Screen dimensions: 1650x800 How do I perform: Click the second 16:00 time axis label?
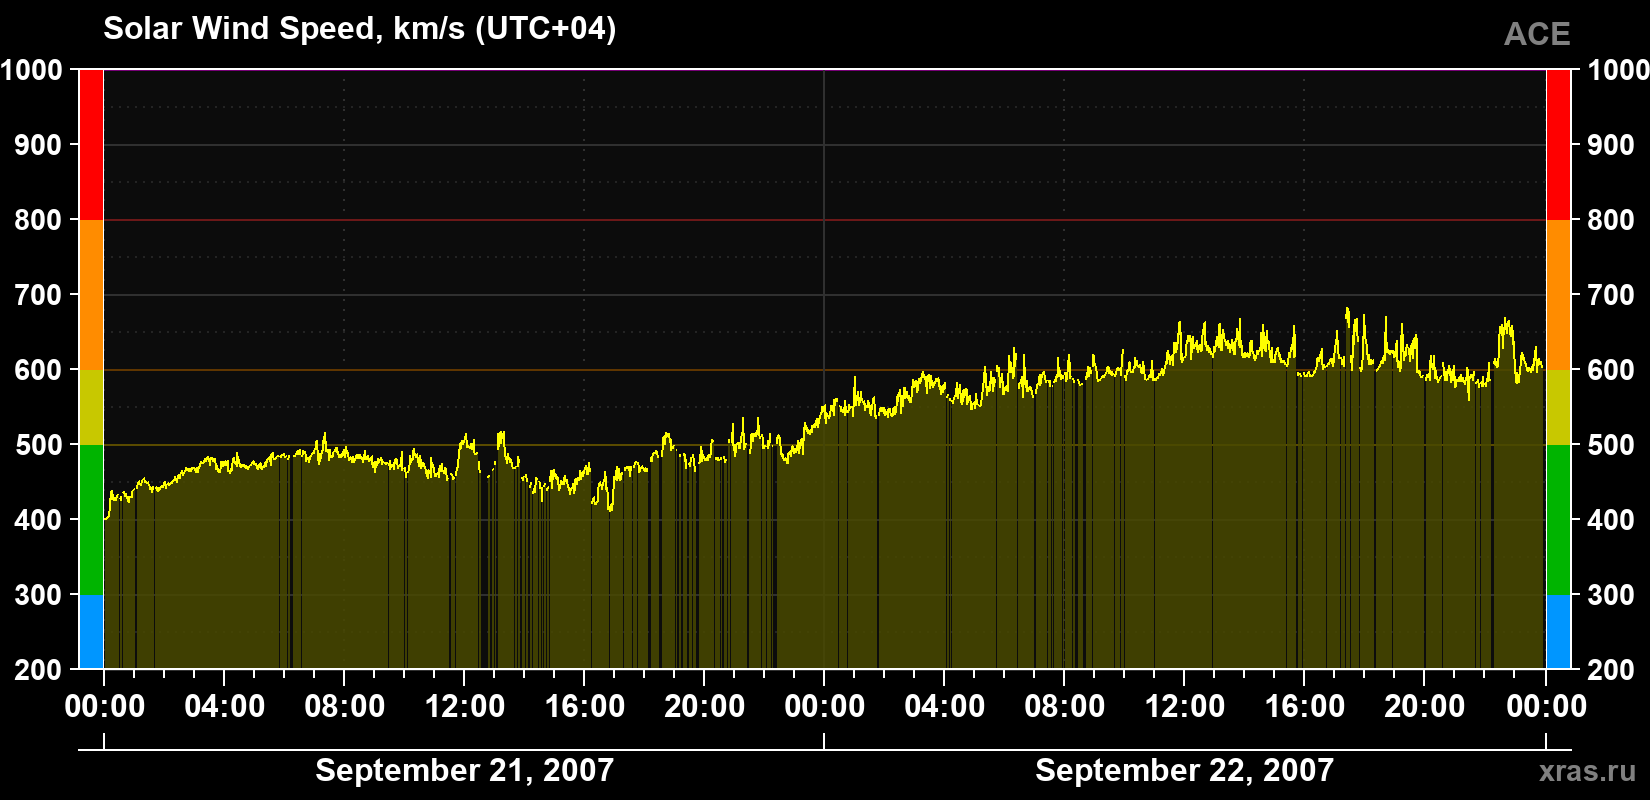coord(1304,706)
